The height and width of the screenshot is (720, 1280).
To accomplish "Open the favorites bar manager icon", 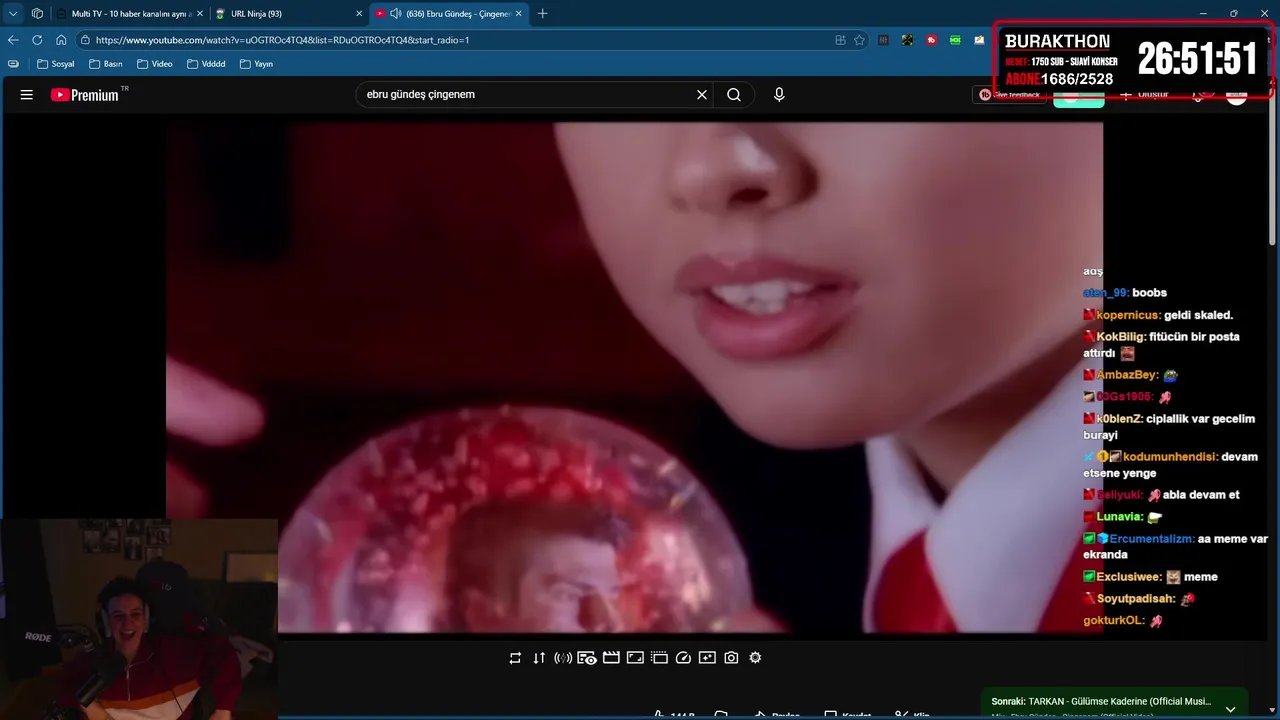I will coord(13,64).
